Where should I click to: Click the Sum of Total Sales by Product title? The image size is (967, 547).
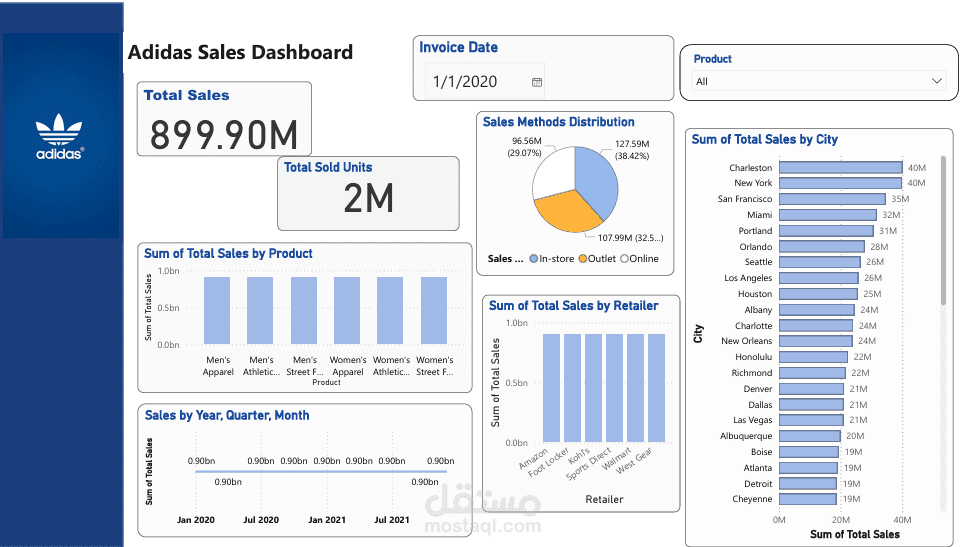click(x=228, y=253)
